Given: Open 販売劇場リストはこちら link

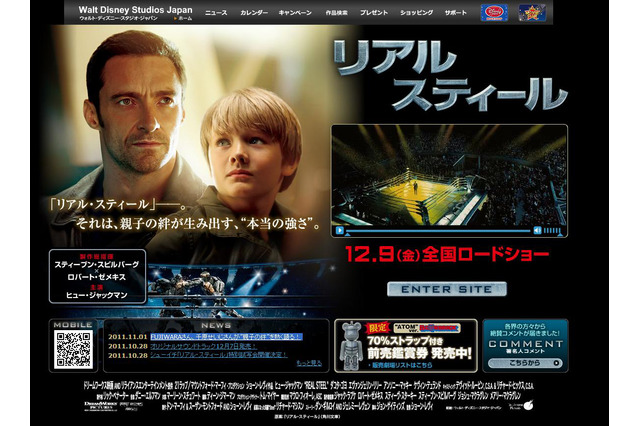Looking at the screenshot, I should pyautogui.click(x=400, y=365).
